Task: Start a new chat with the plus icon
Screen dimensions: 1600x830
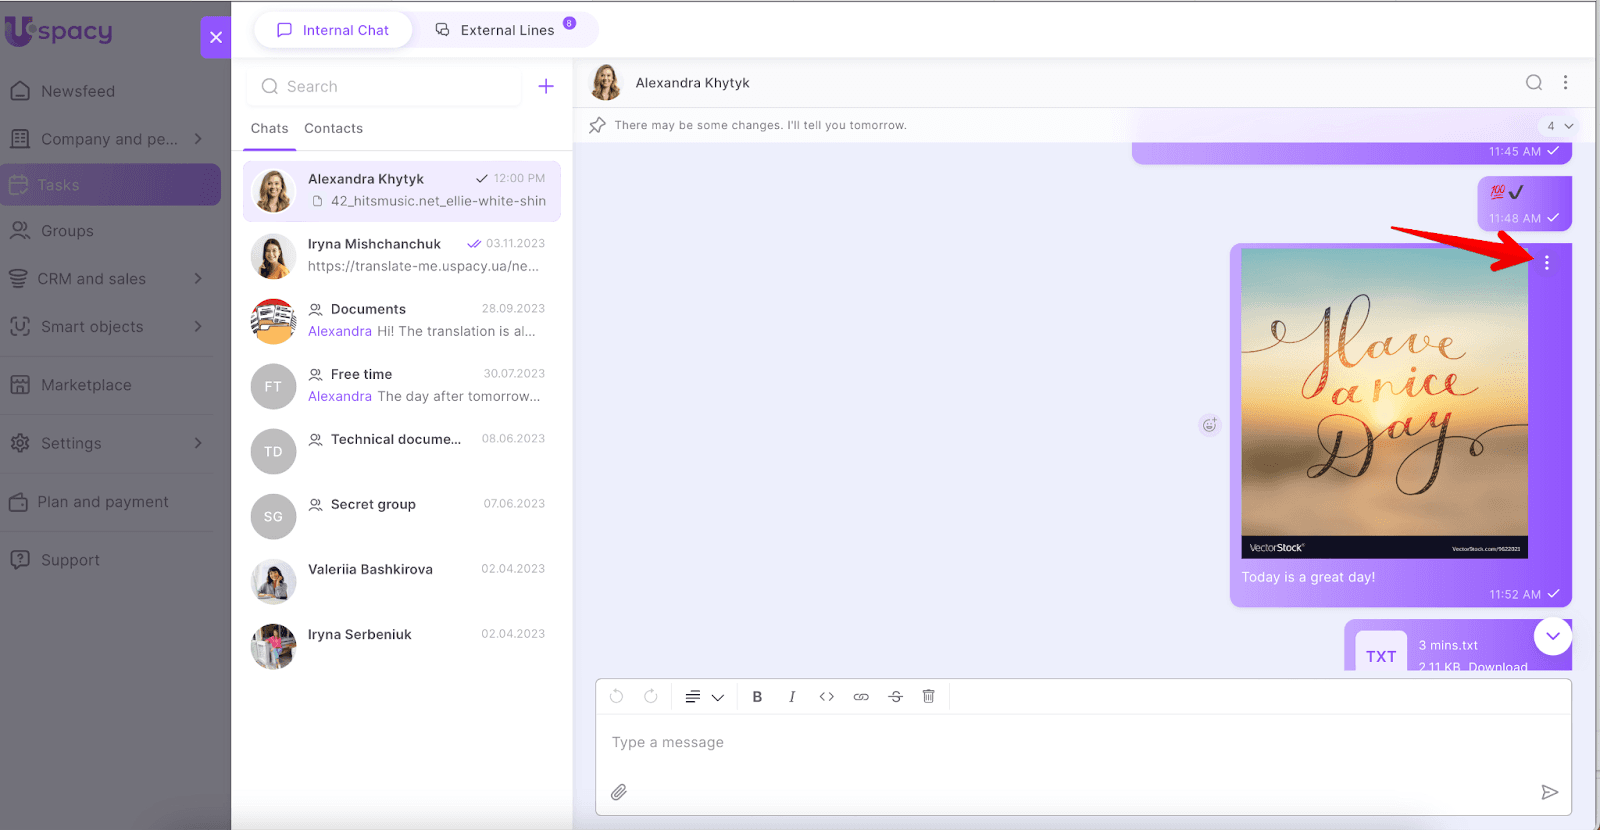Action: pyautogui.click(x=546, y=87)
